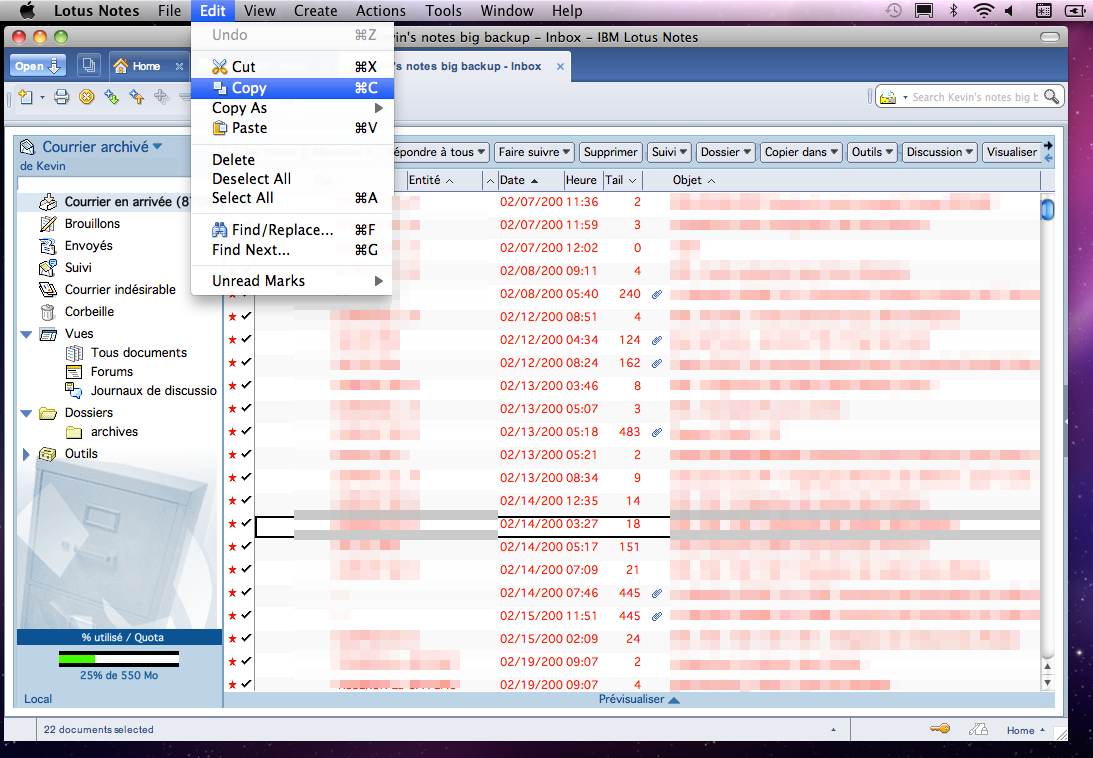This screenshot has width=1093, height=758.
Task: Collapse the Vues tree section
Action: tap(26, 334)
